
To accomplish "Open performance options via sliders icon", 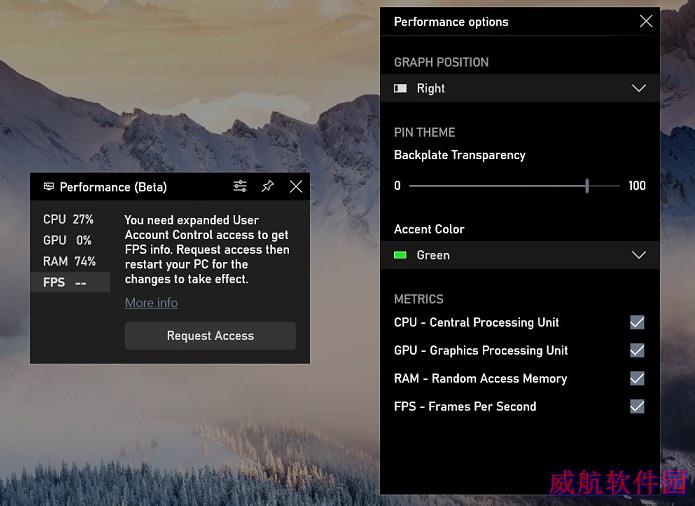I will point(240,186).
